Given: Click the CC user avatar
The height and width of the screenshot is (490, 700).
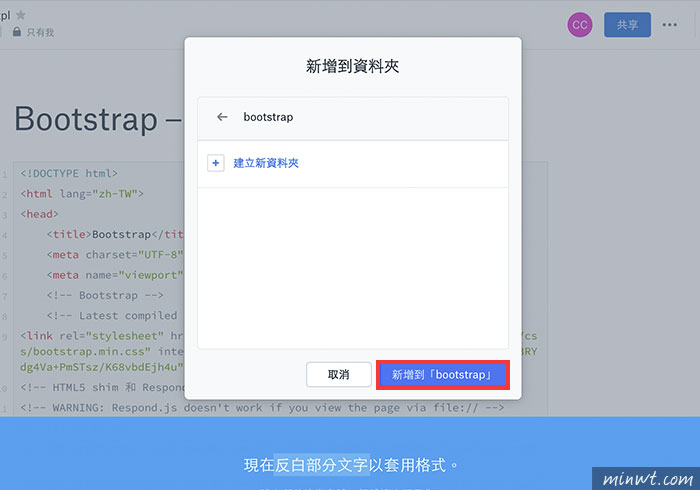Looking at the screenshot, I should pyautogui.click(x=580, y=25).
